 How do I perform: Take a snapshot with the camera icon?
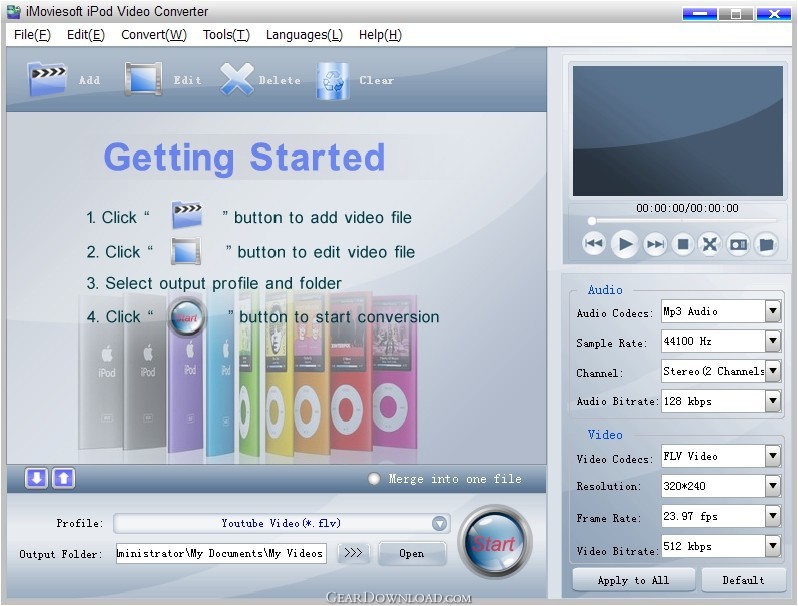coord(738,245)
